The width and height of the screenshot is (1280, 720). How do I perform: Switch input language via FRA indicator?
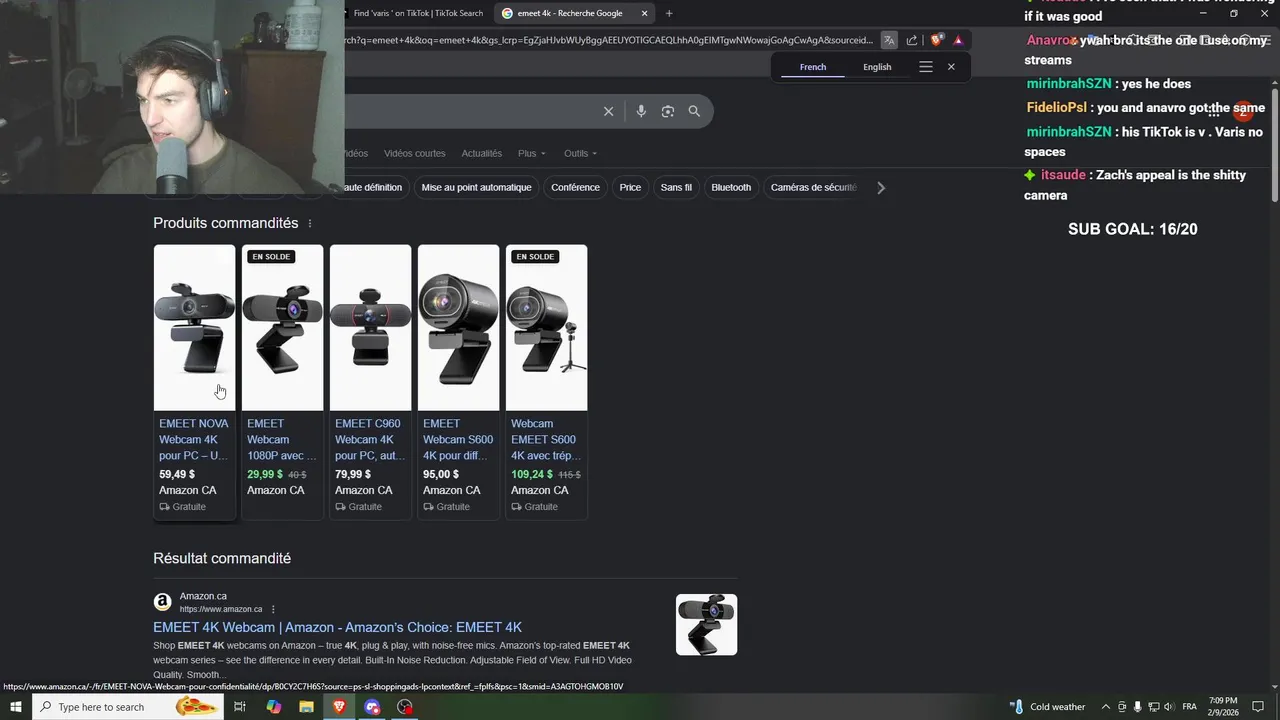tap(1190, 707)
